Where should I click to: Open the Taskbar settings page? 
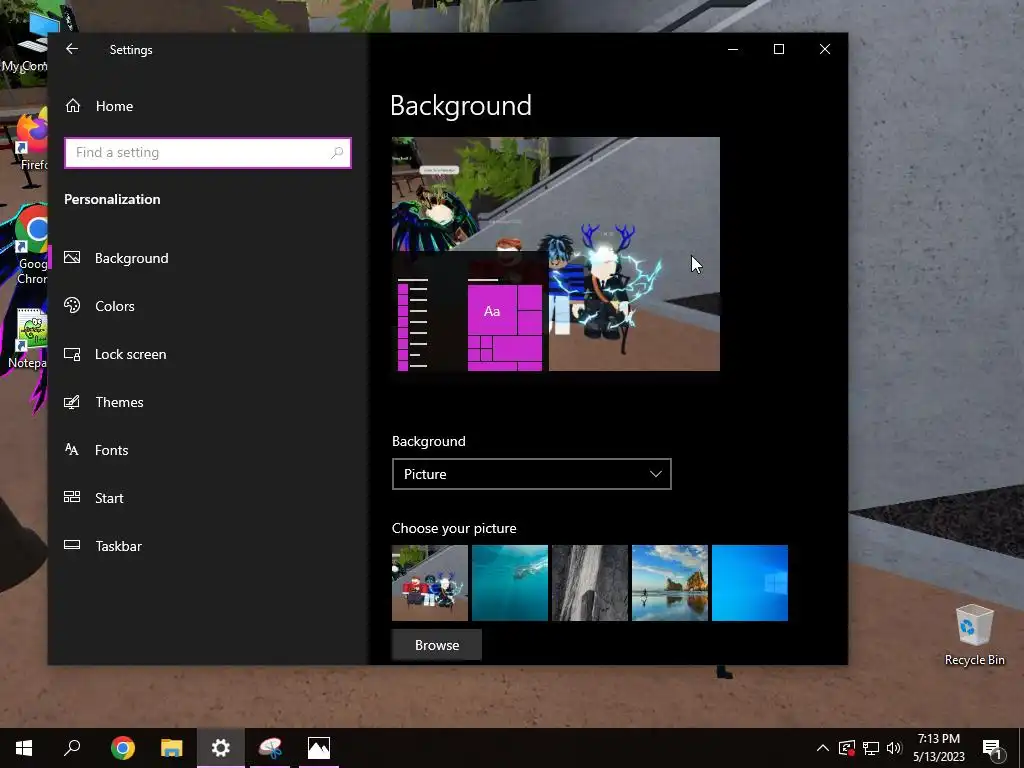(x=208, y=546)
